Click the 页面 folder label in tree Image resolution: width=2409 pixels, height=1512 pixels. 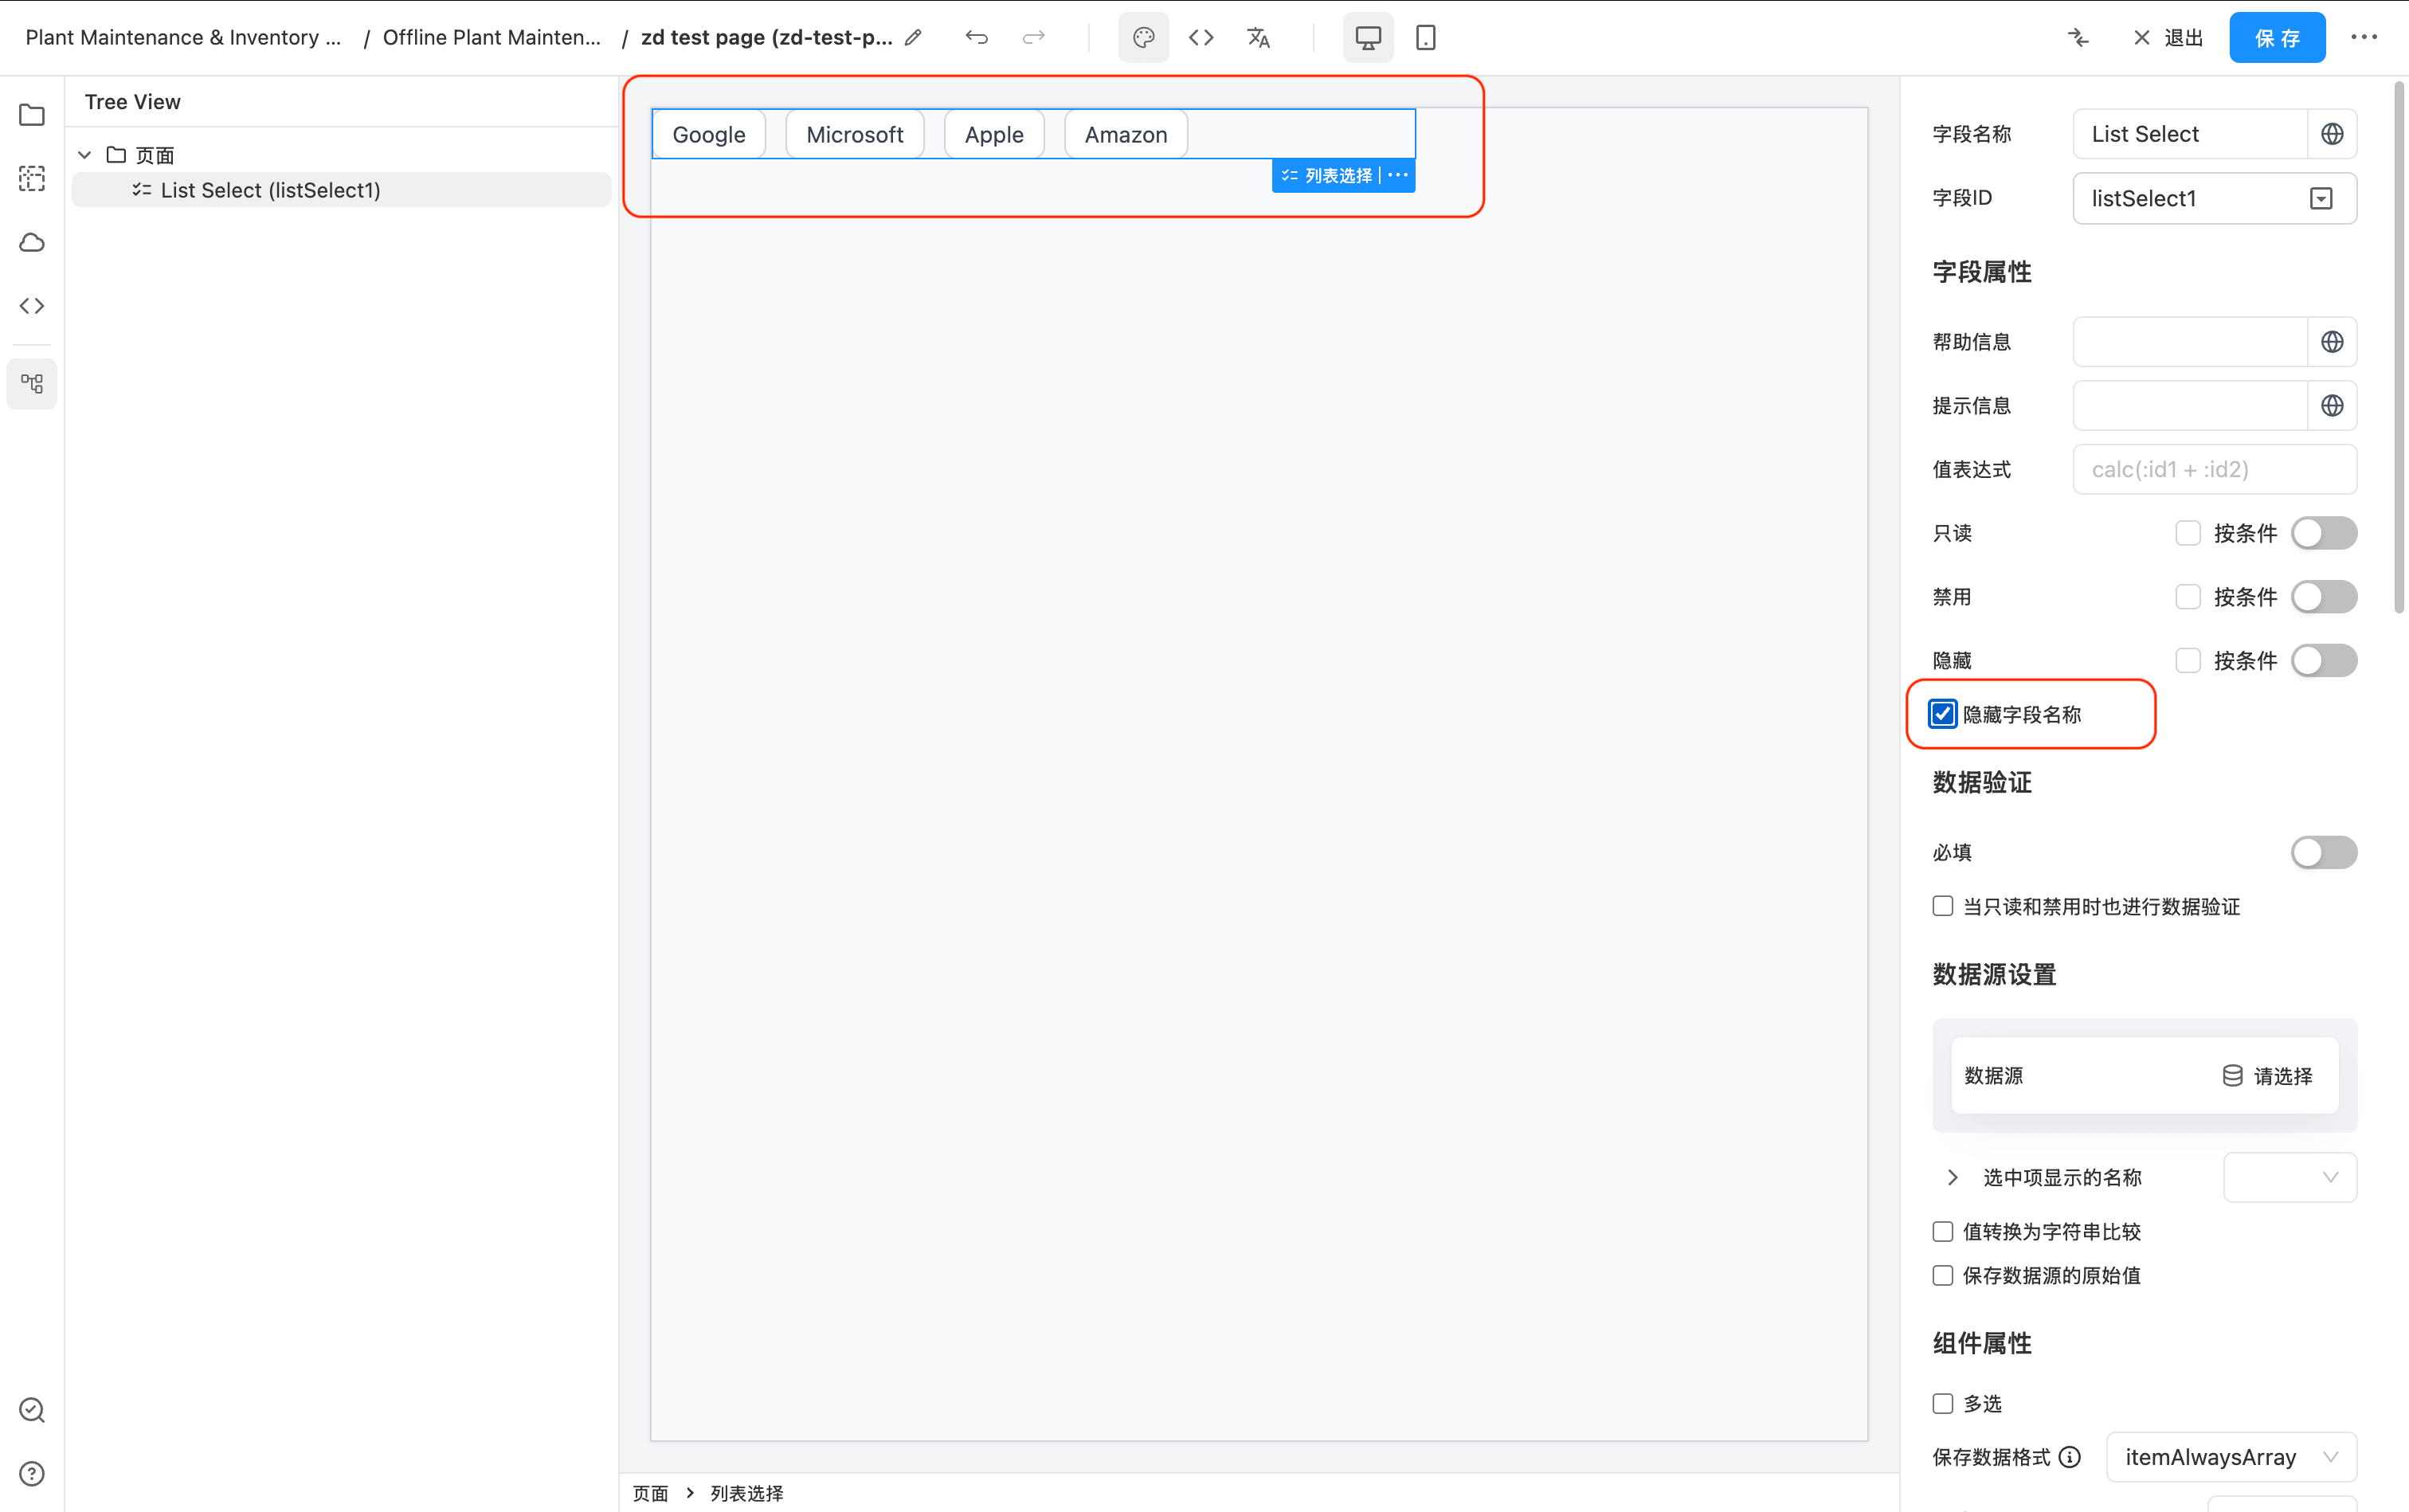point(155,155)
